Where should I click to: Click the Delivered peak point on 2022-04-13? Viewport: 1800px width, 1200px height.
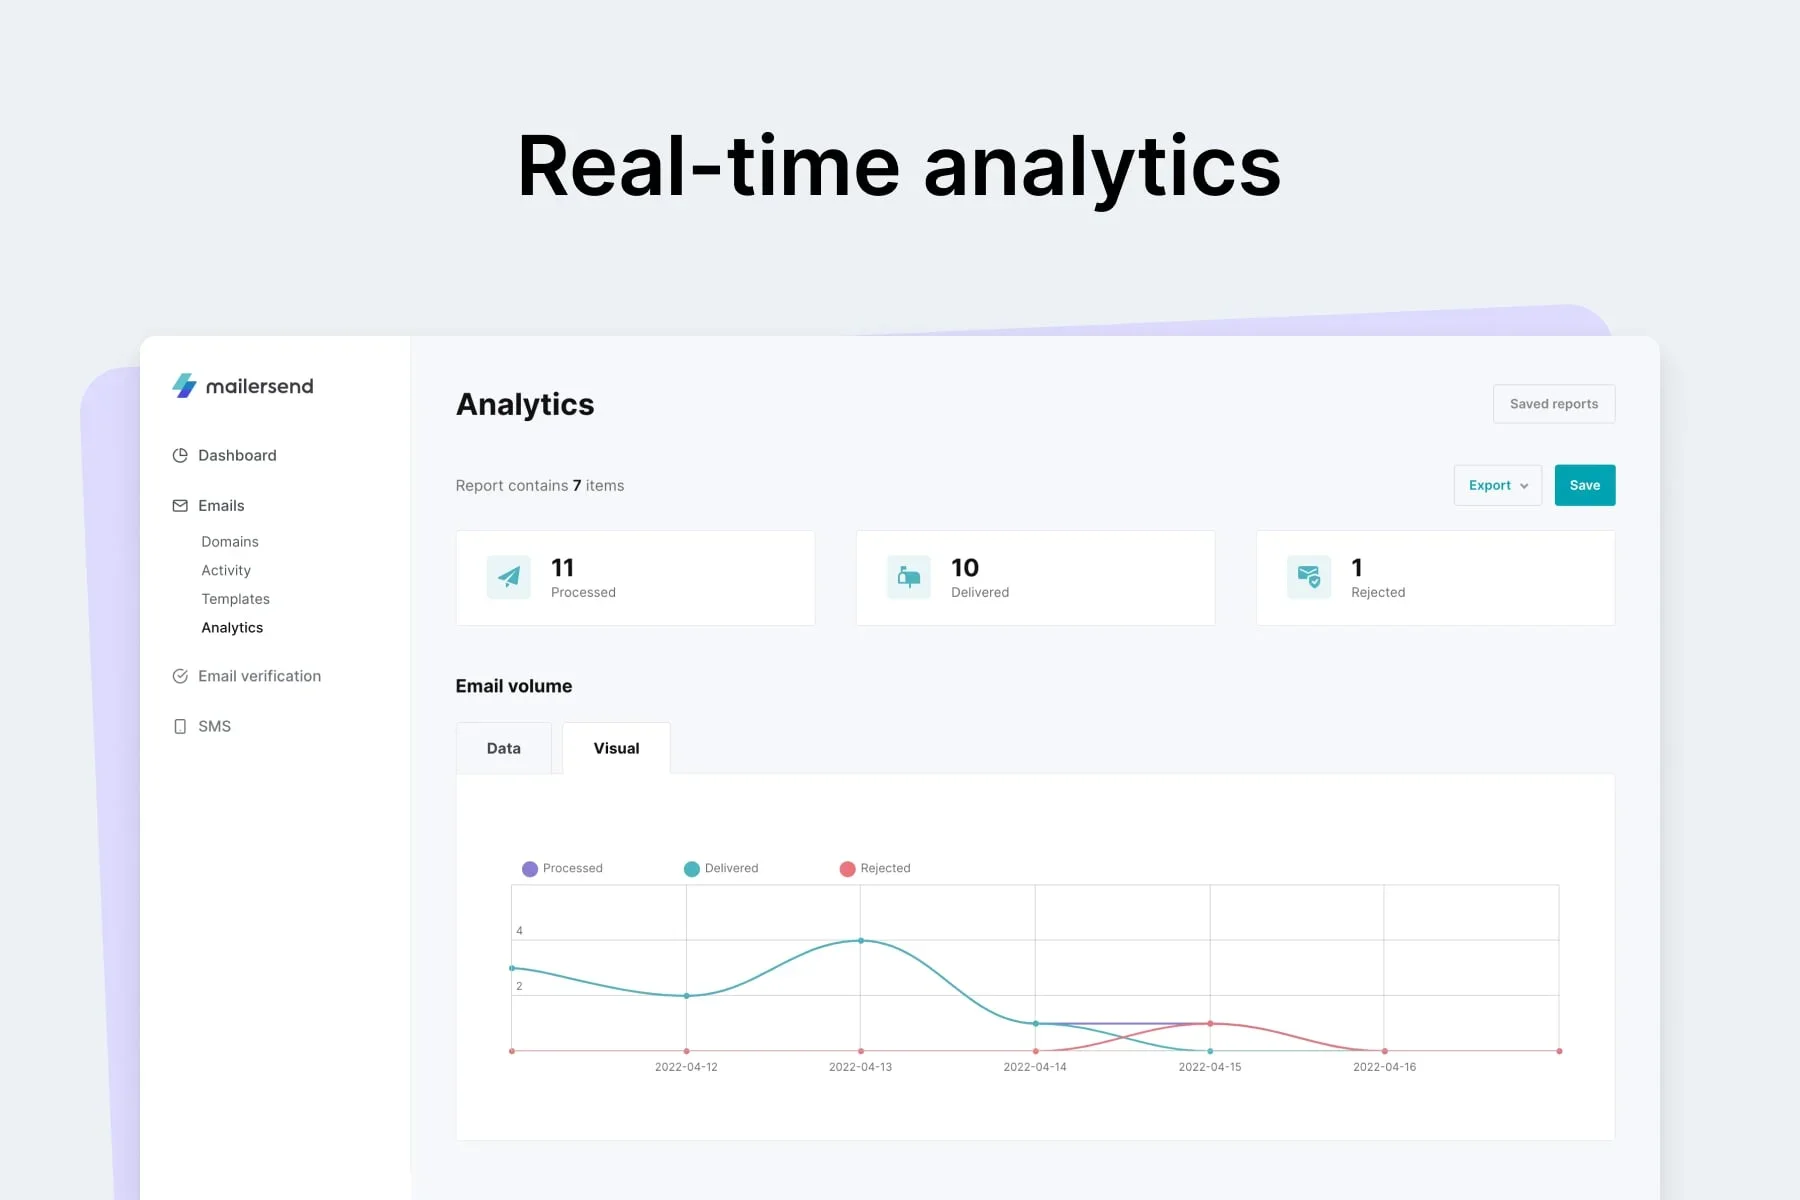861,941
